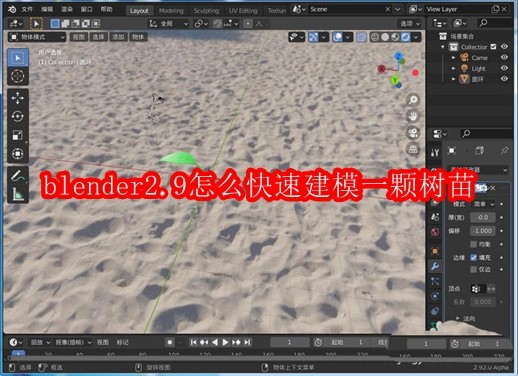Viewport: 518px width, 376px height.
Task: Enable the 均衡 even thickness checkbox
Action: click(473, 244)
